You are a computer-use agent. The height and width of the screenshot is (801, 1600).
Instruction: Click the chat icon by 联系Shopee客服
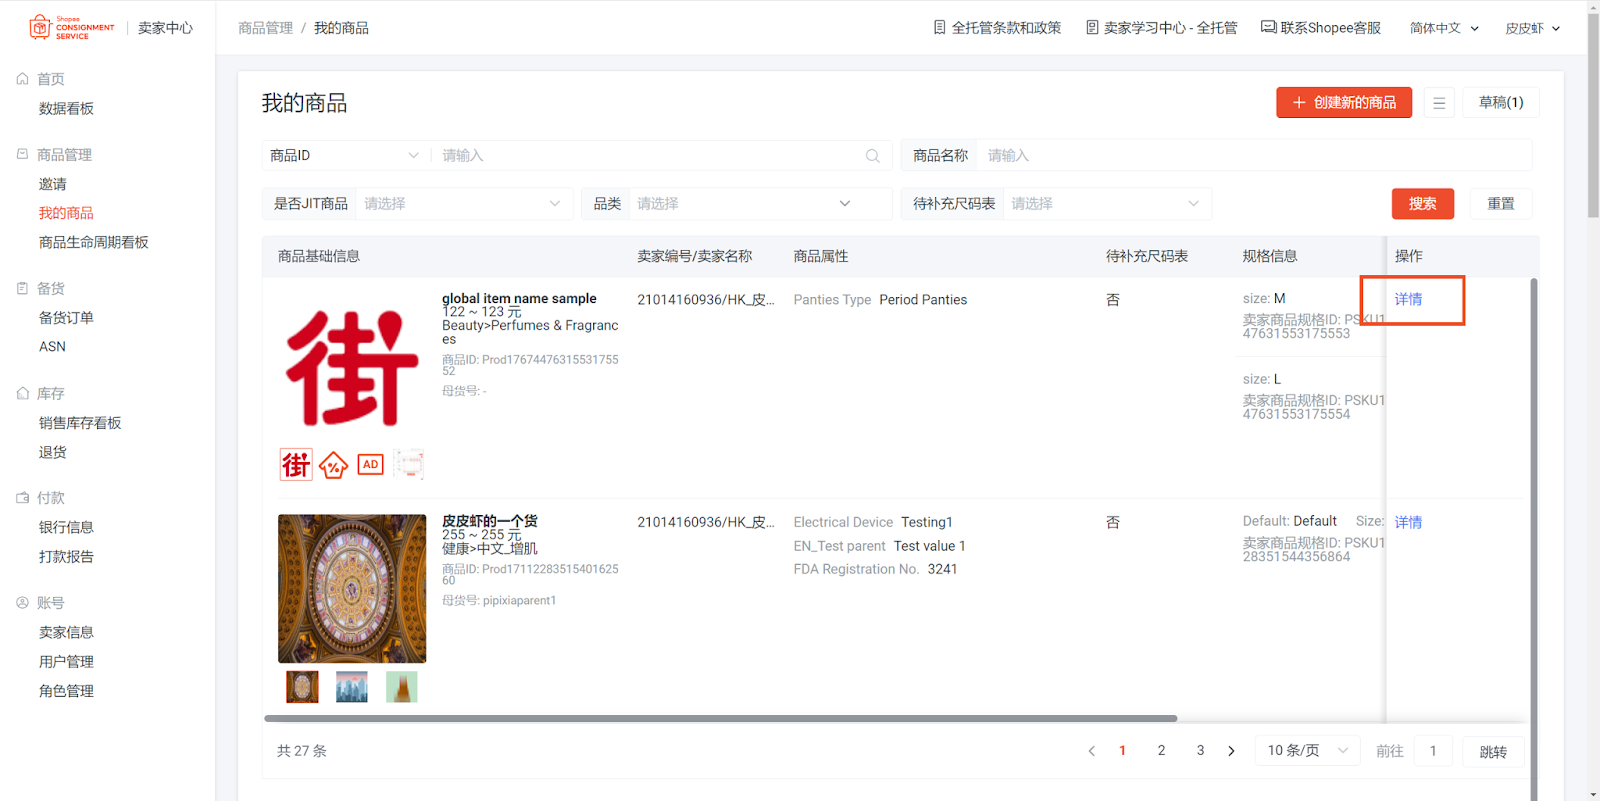(x=1268, y=27)
